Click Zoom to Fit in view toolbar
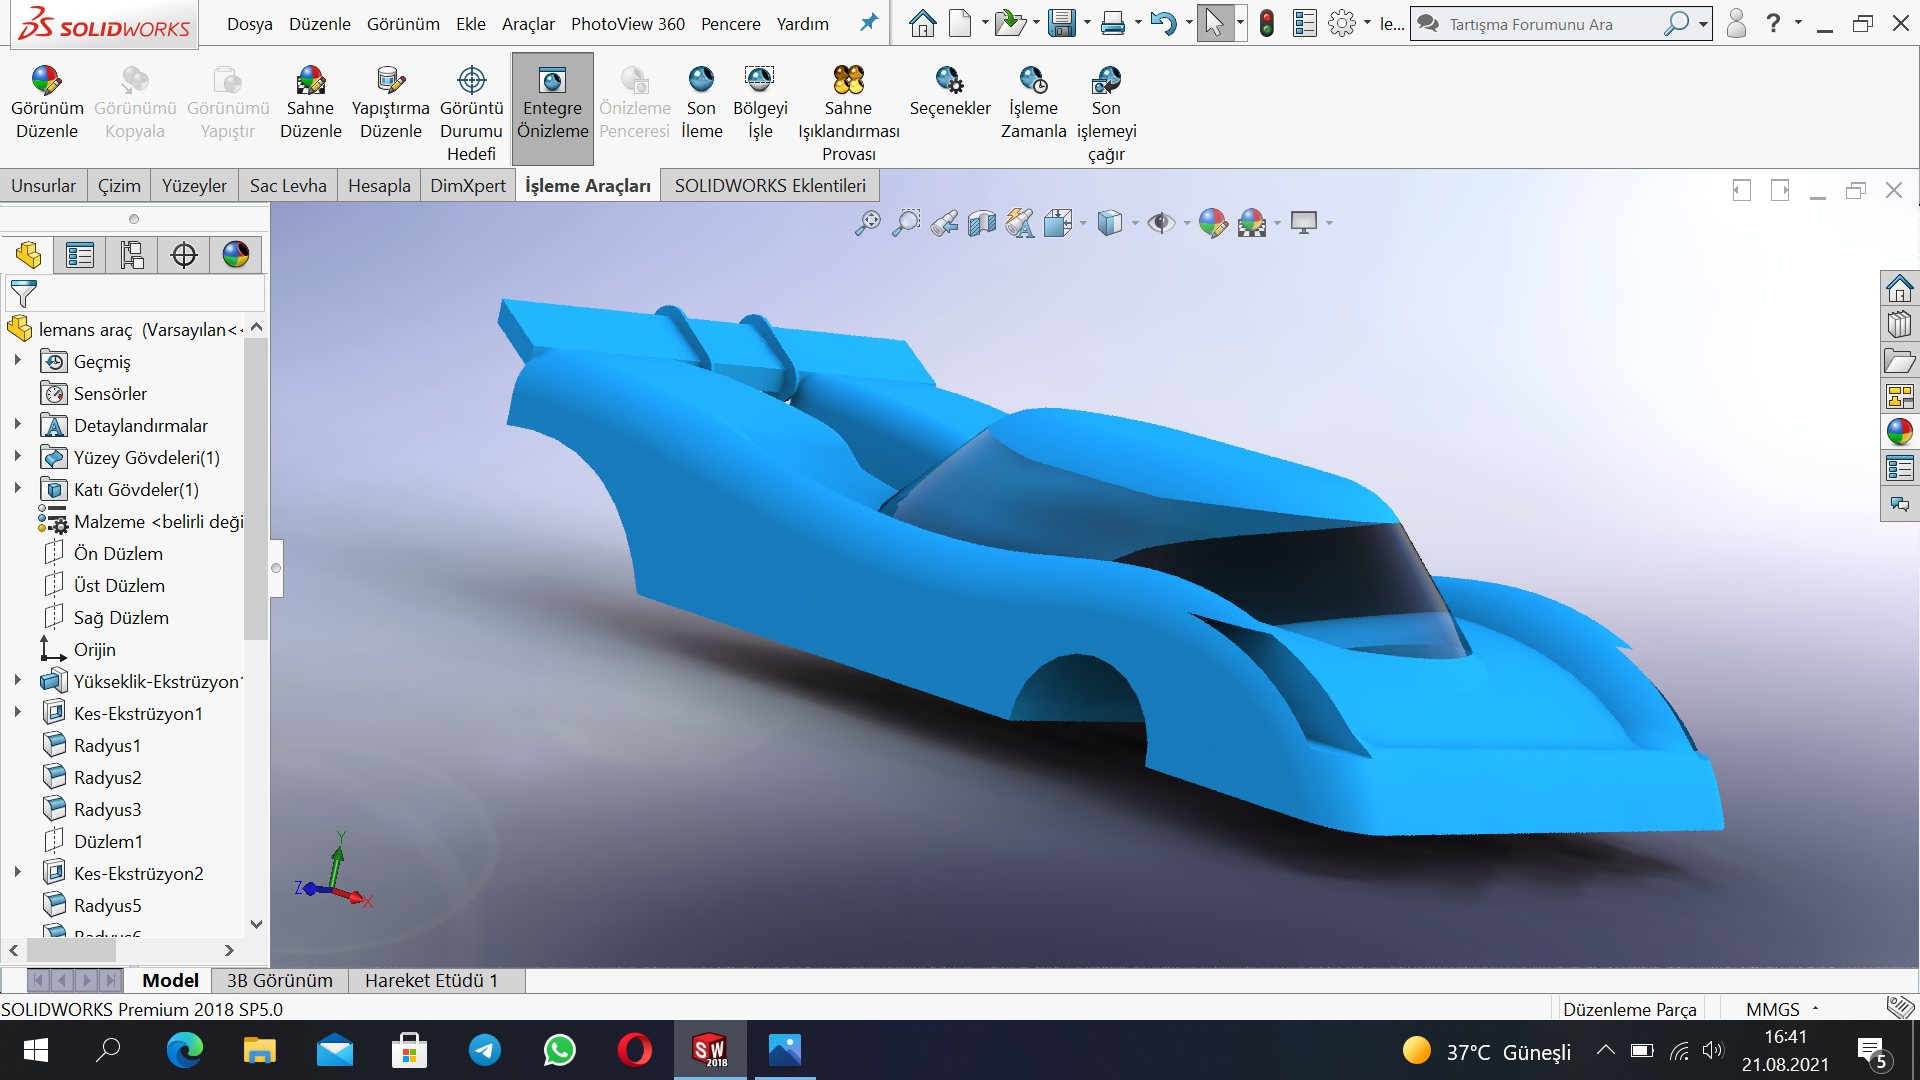 867,223
